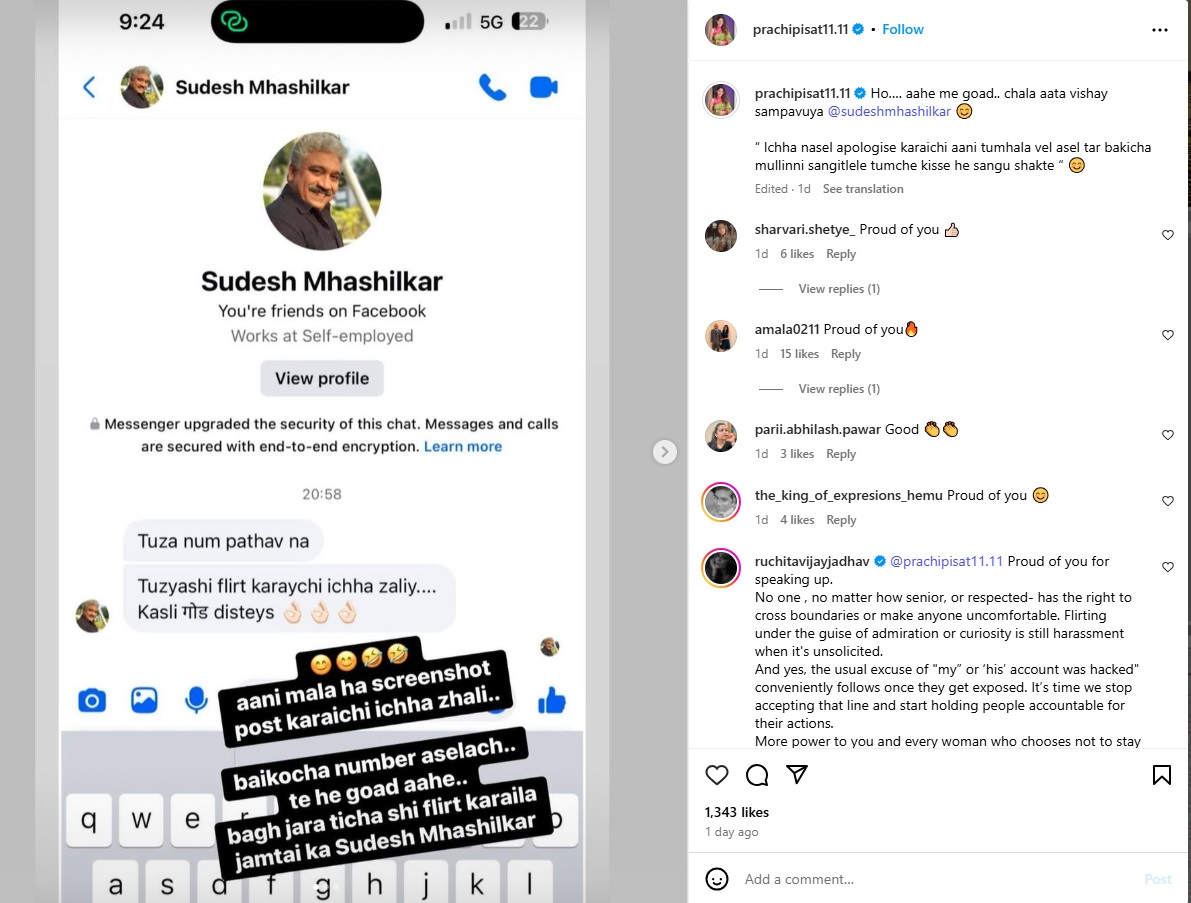Like the post with the heart icon

(x=716, y=775)
